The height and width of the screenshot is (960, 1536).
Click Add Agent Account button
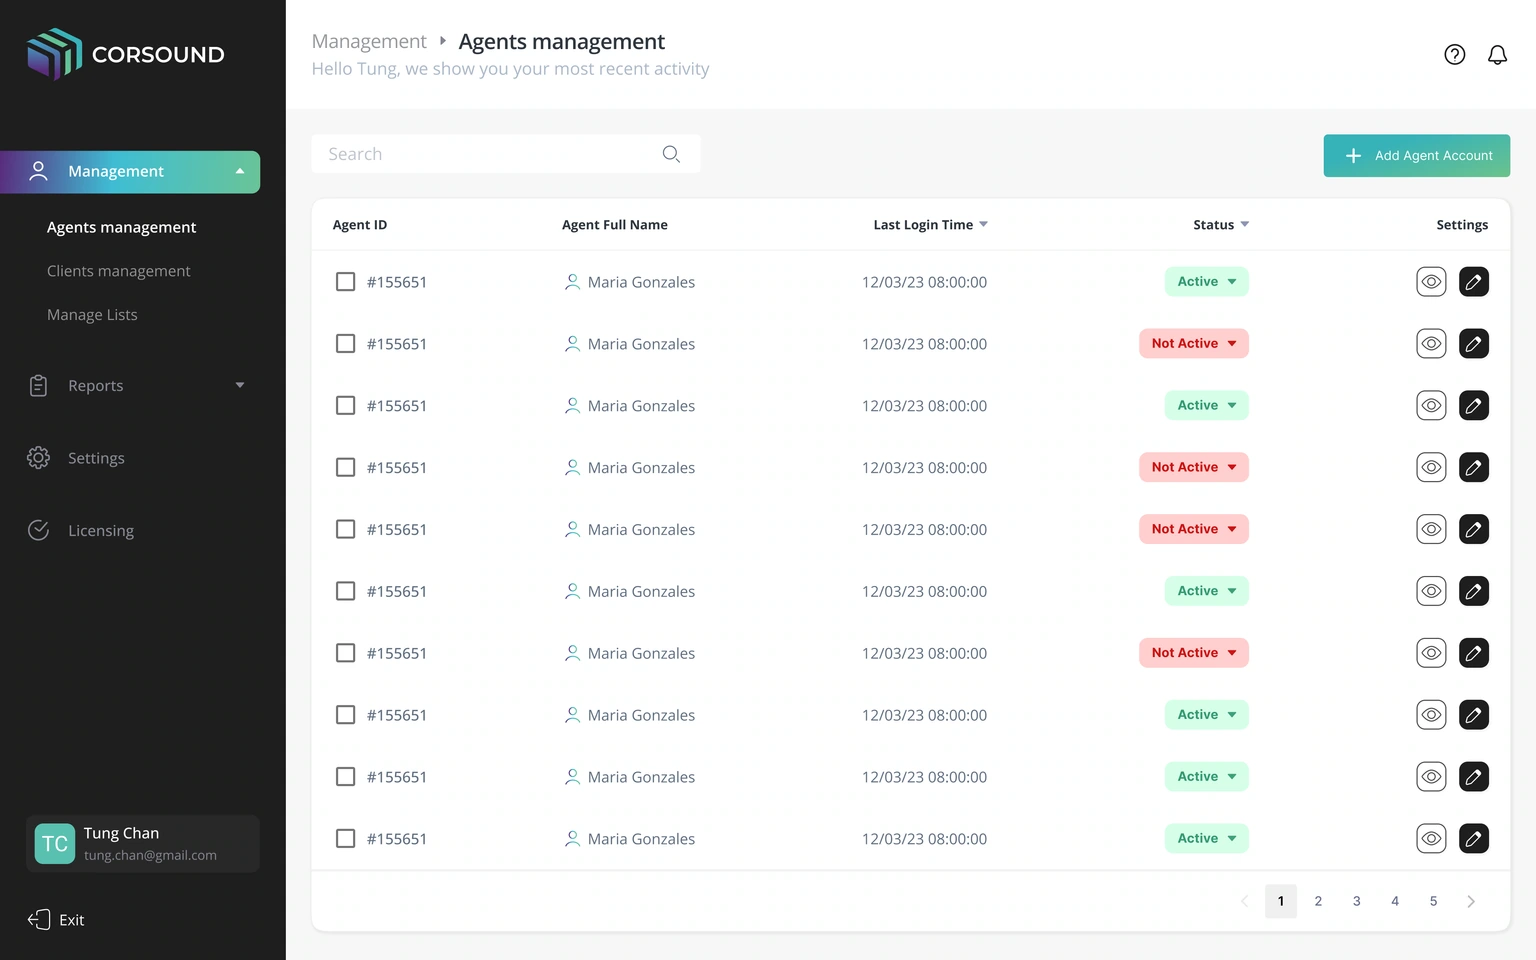tap(1417, 156)
